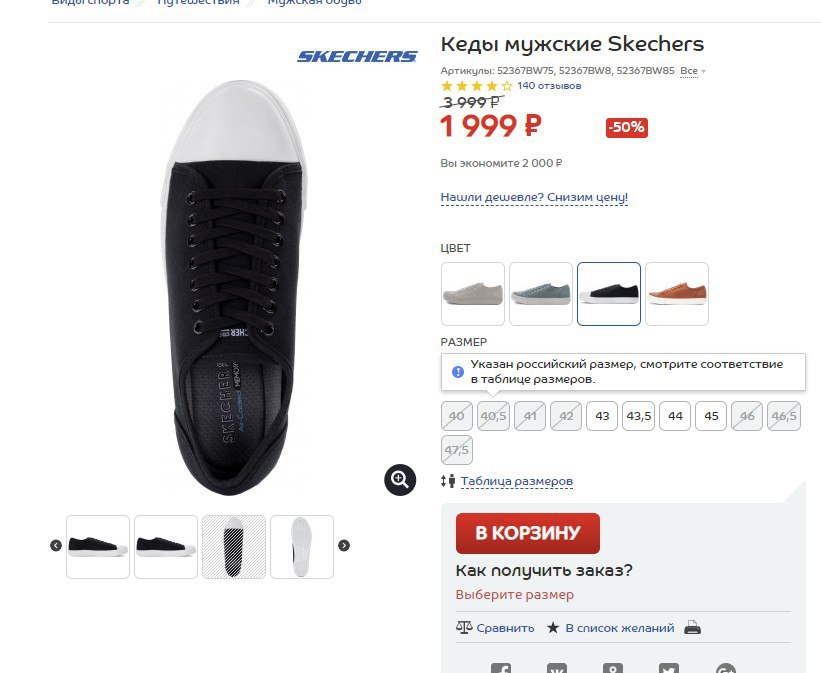The height and width of the screenshot is (673, 821).
Task: Click the size chart figure icon
Action: click(448, 481)
